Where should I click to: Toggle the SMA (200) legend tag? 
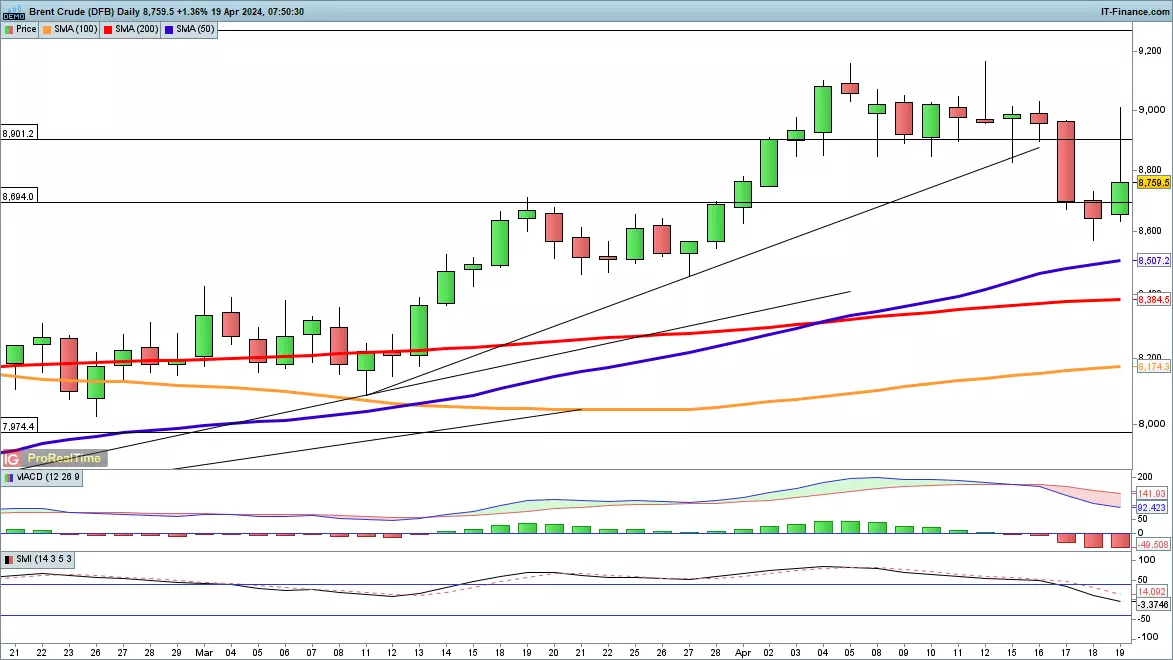tap(131, 29)
